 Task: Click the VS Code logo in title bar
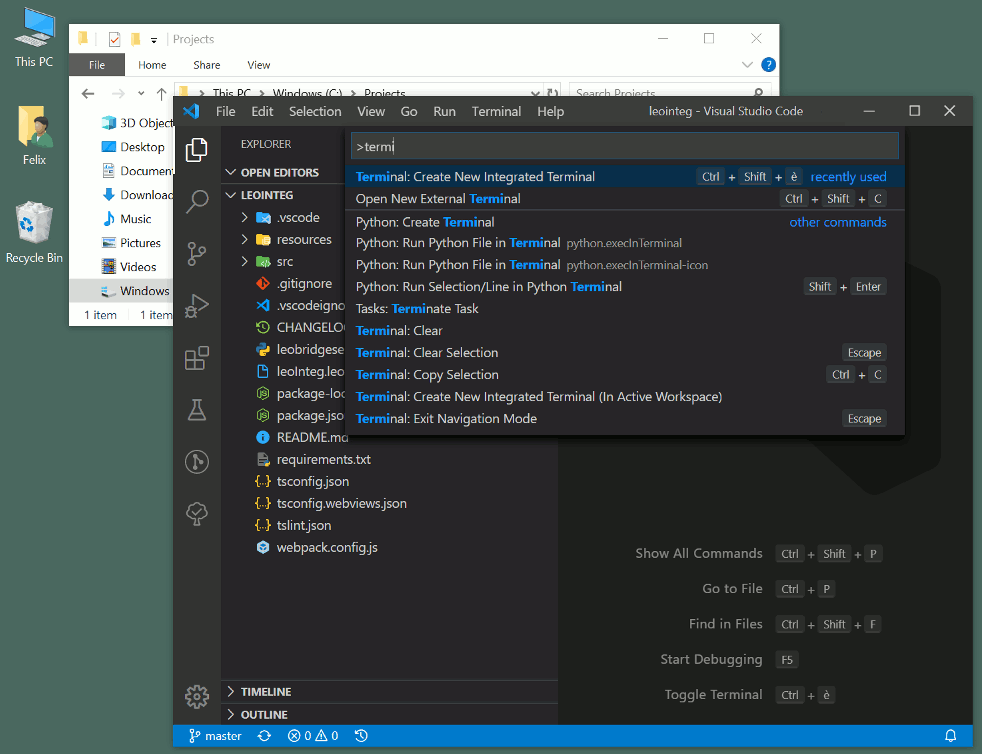(x=191, y=111)
